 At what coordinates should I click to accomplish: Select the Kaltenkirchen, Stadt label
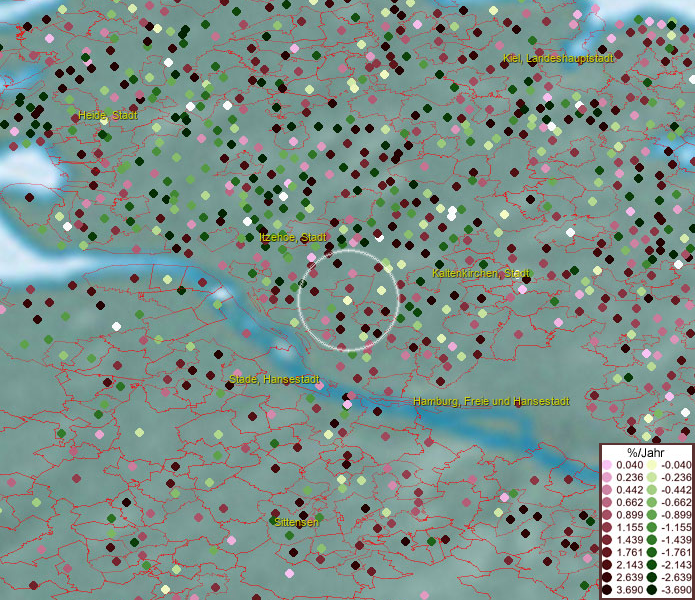[x=481, y=273]
